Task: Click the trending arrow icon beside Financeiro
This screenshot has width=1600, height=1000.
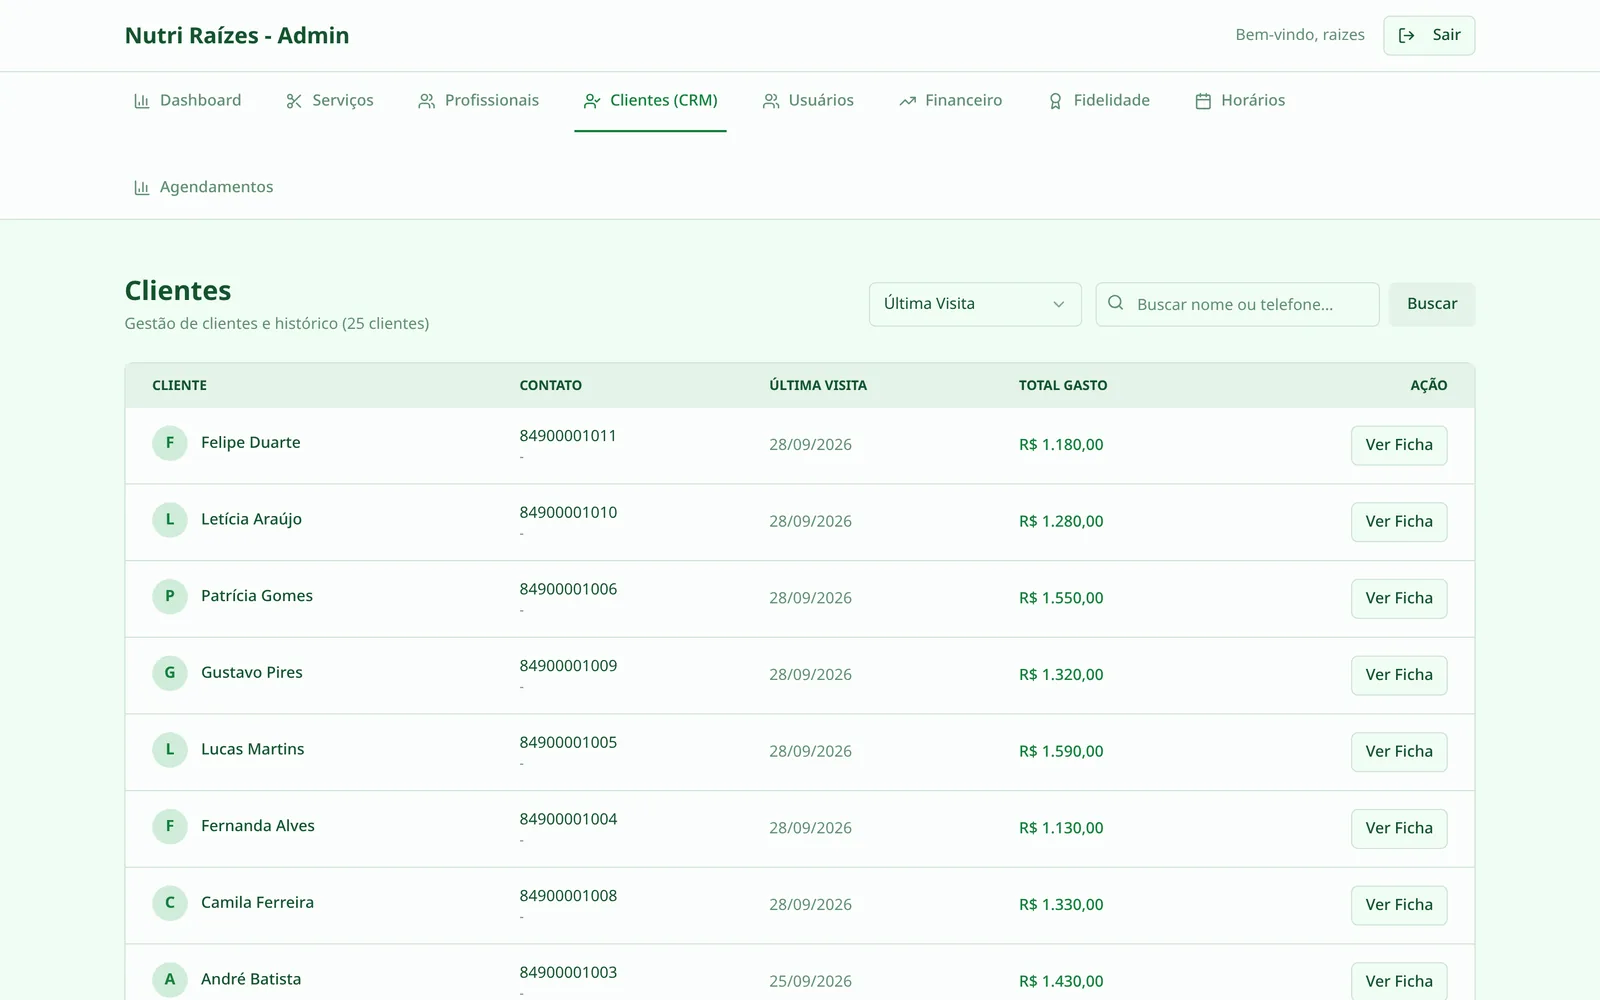Action: (x=907, y=101)
